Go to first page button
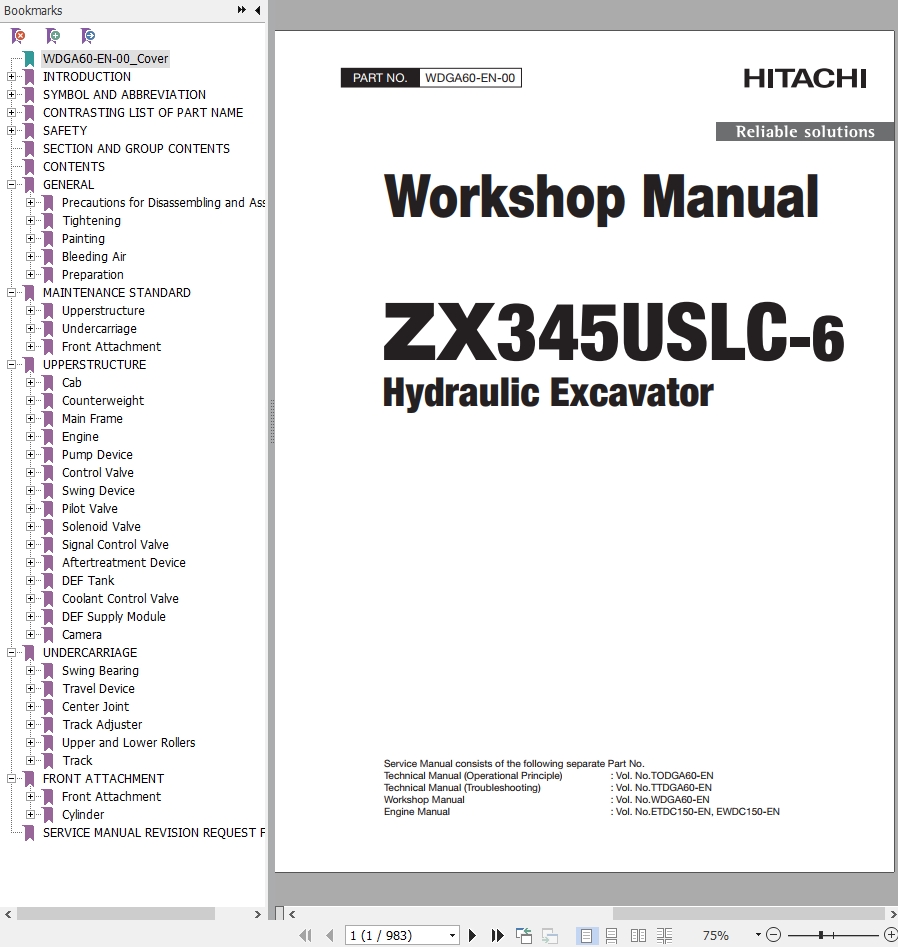The image size is (898, 947). click(306, 936)
